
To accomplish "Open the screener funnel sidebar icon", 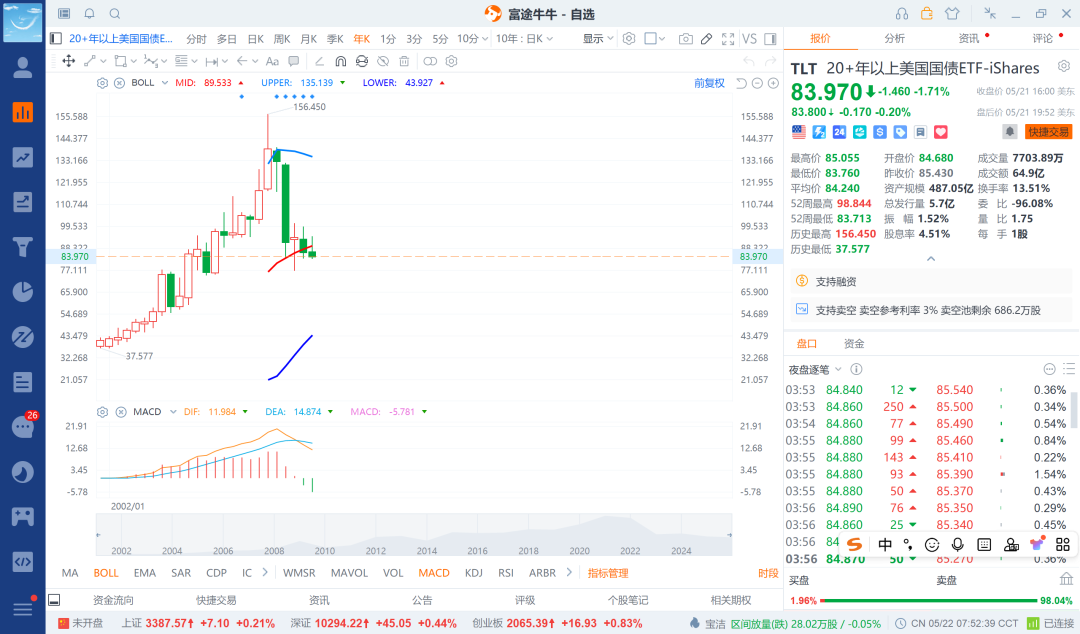I will 23,247.
